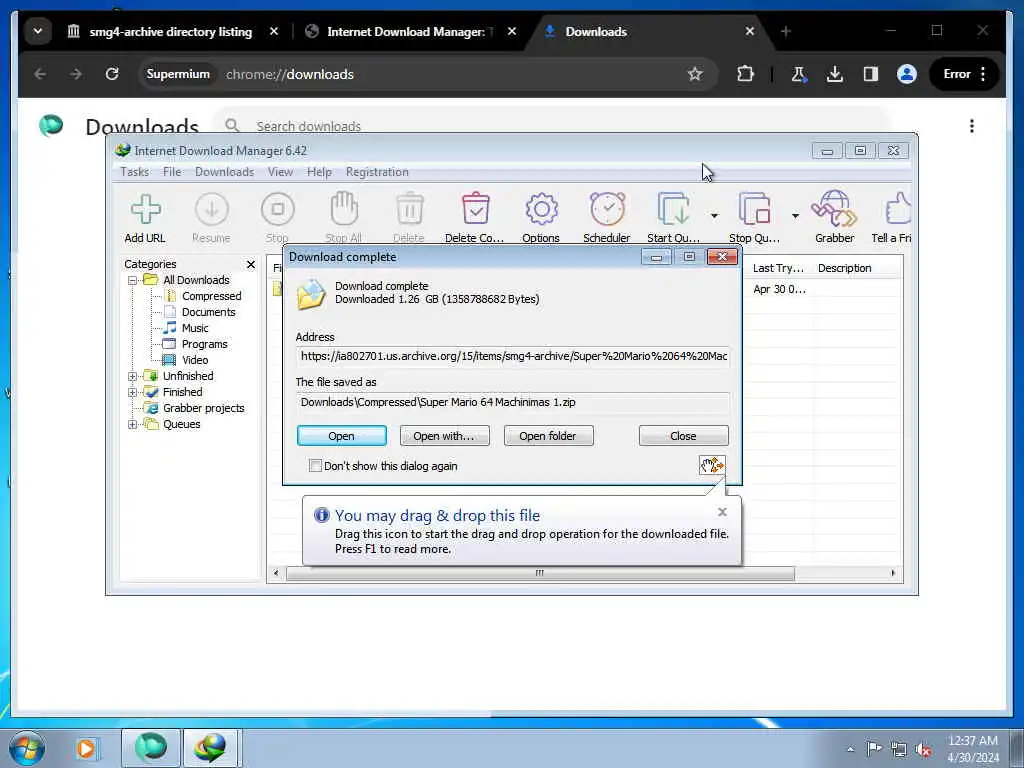
Task: Open the Downloads menu in IDM
Action: click(225, 172)
